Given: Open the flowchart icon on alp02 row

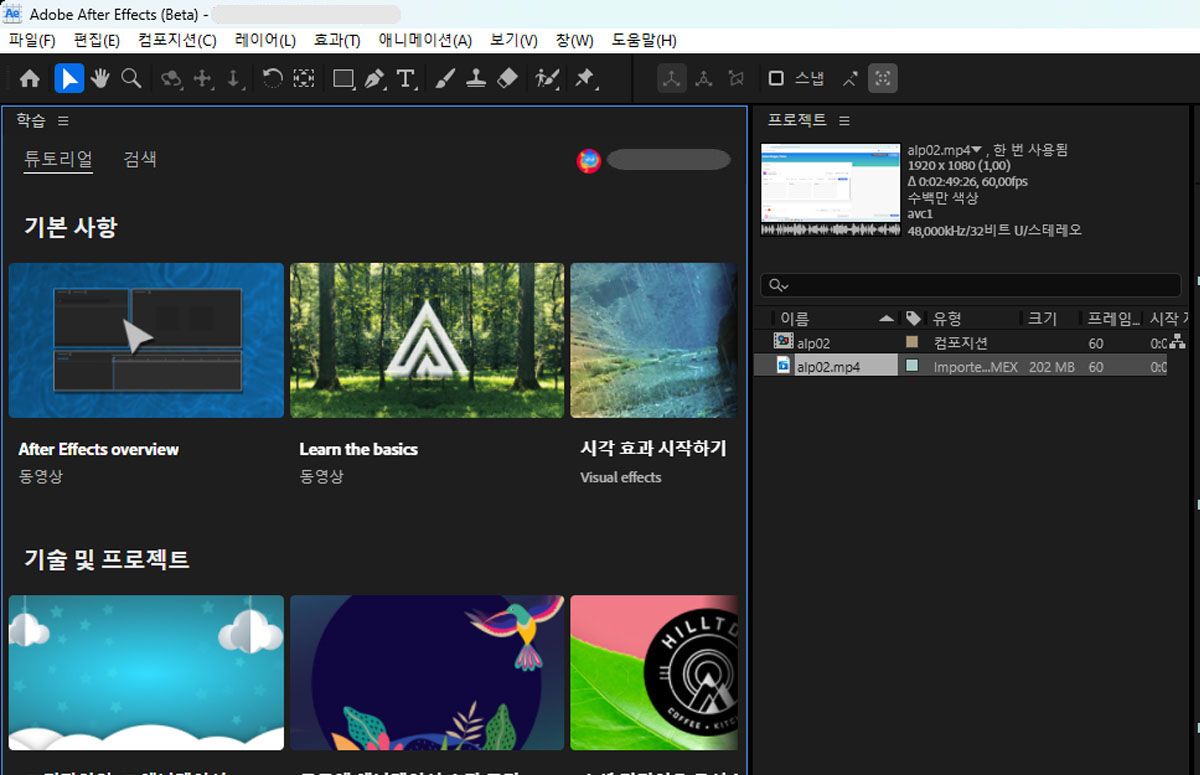Looking at the screenshot, I should 1177,342.
